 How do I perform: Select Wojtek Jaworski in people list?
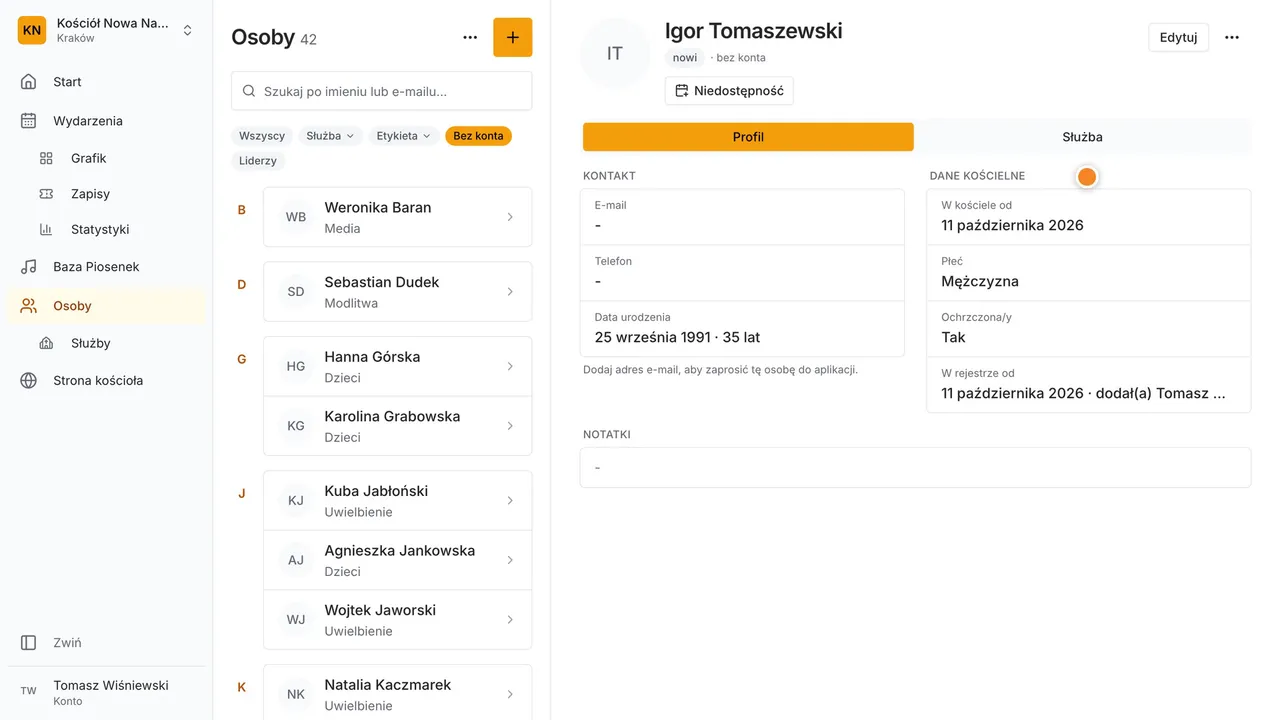click(398, 620)
